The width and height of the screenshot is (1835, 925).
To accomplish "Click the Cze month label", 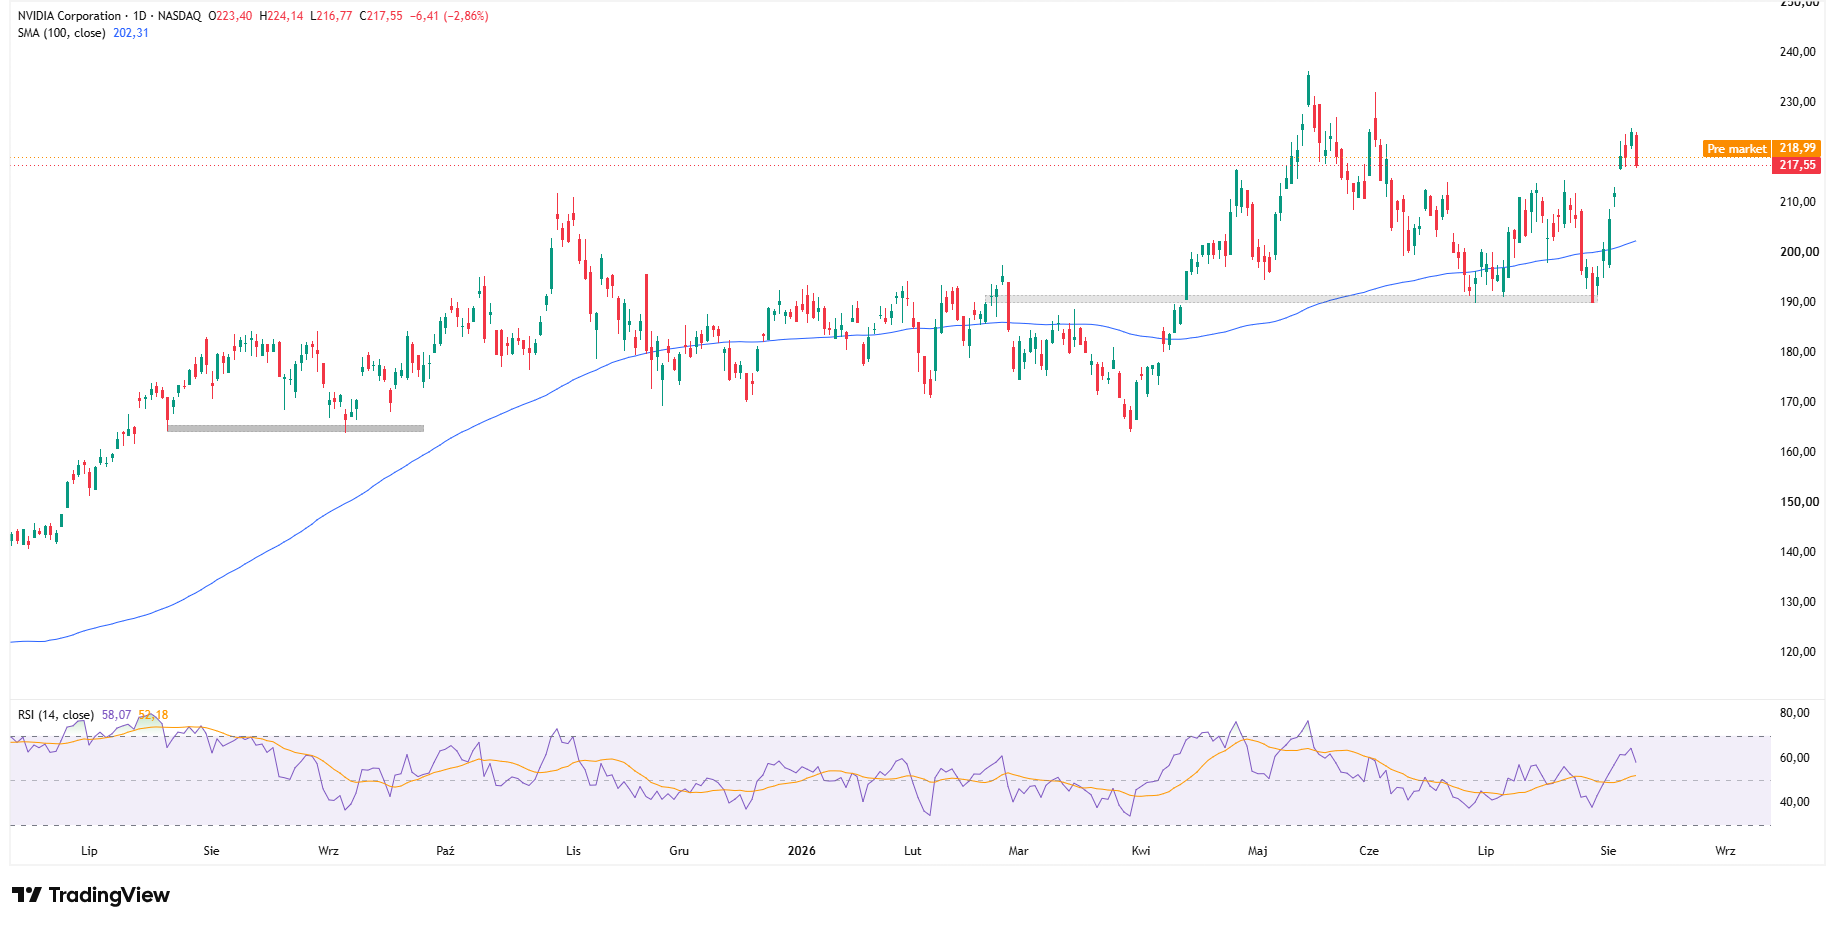I will click(x=1369, y=851).
